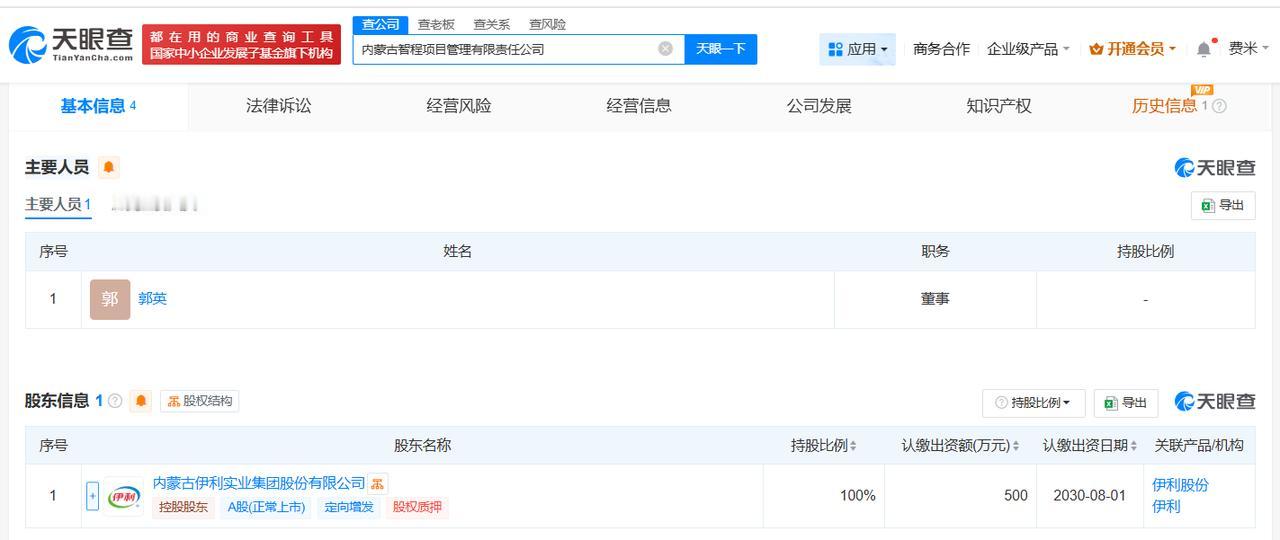The width and height of the screenshot is (1280, 540).
Task: Switch to the 经营信息 tab
Action: [x=639, y=106]
